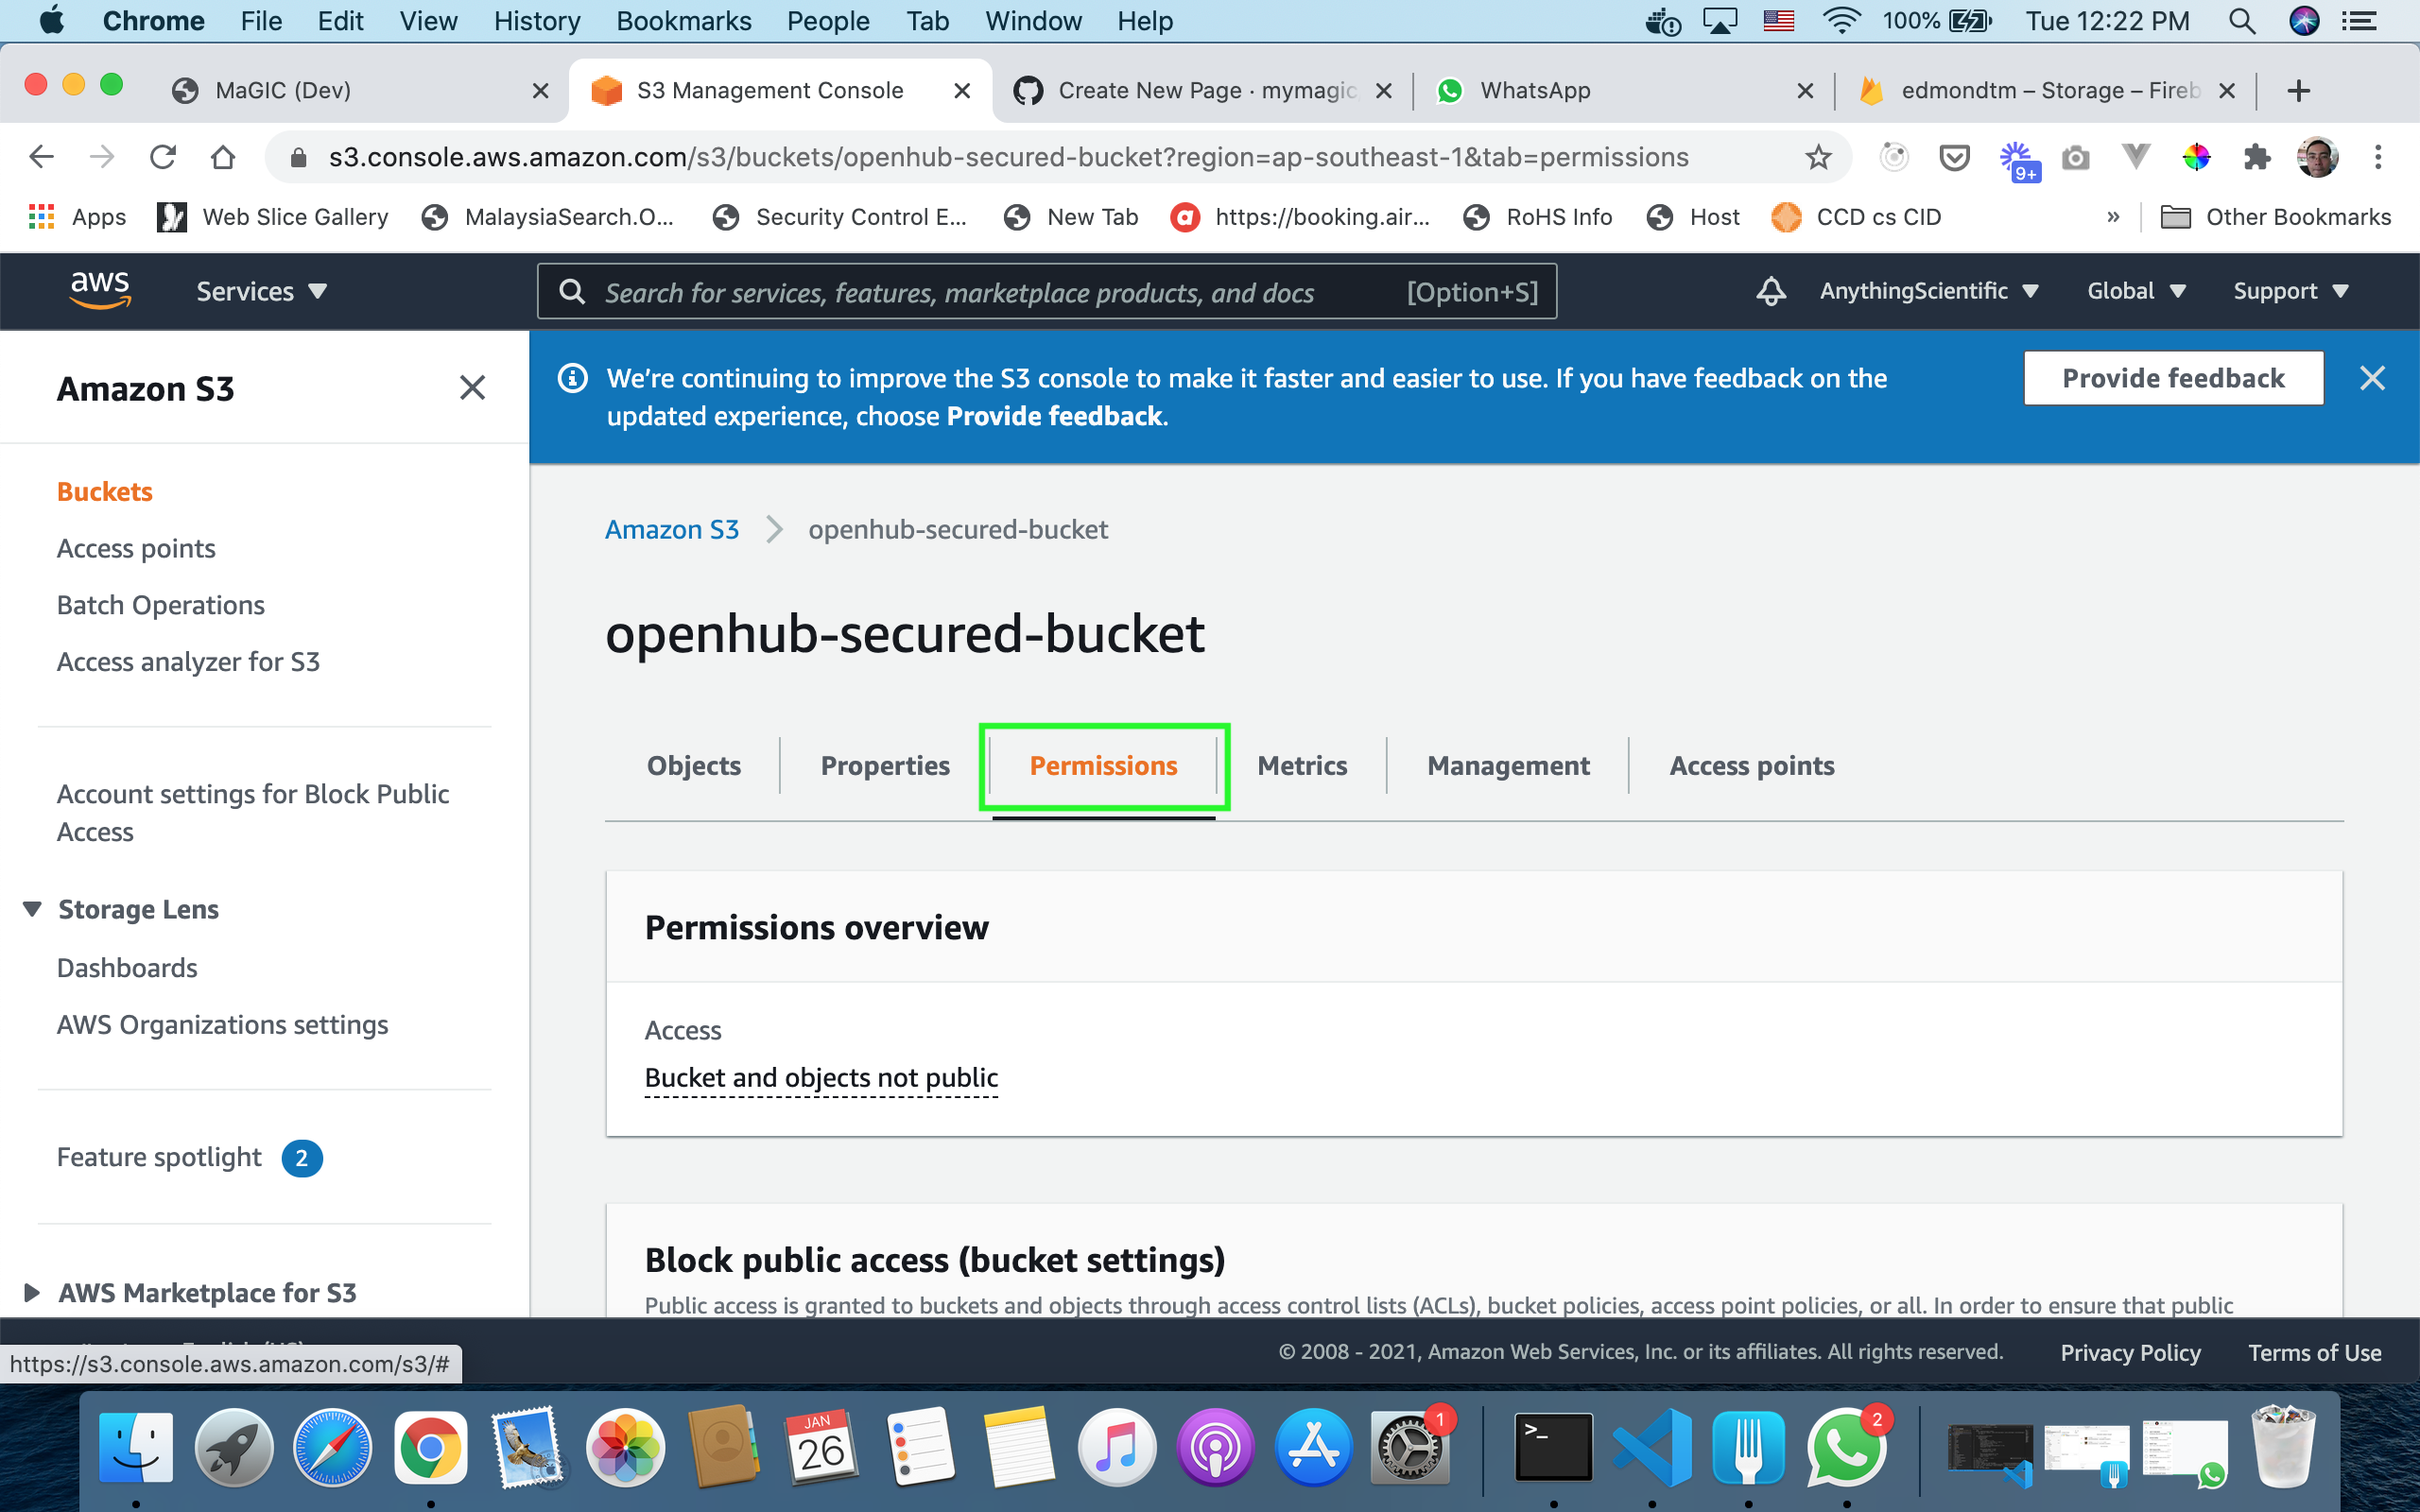This screenshot has width=2420, height=1512.
Task: Open Visual Studio Code in dock
Action: pos(1651,1447)
